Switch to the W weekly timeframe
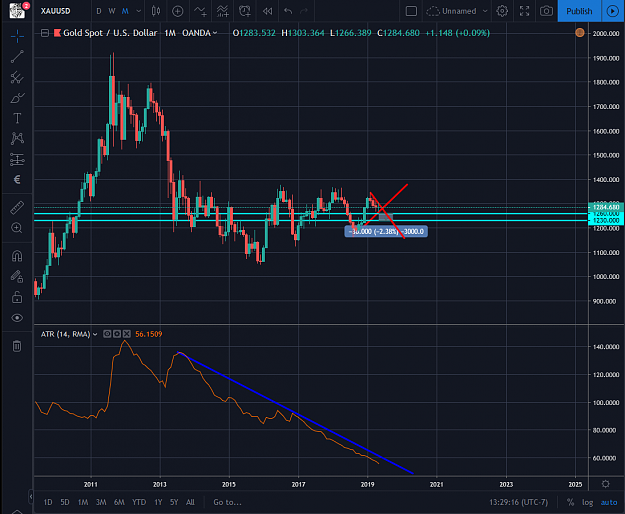625x514 pixels. pyautogui.click(x=112, y=11)
